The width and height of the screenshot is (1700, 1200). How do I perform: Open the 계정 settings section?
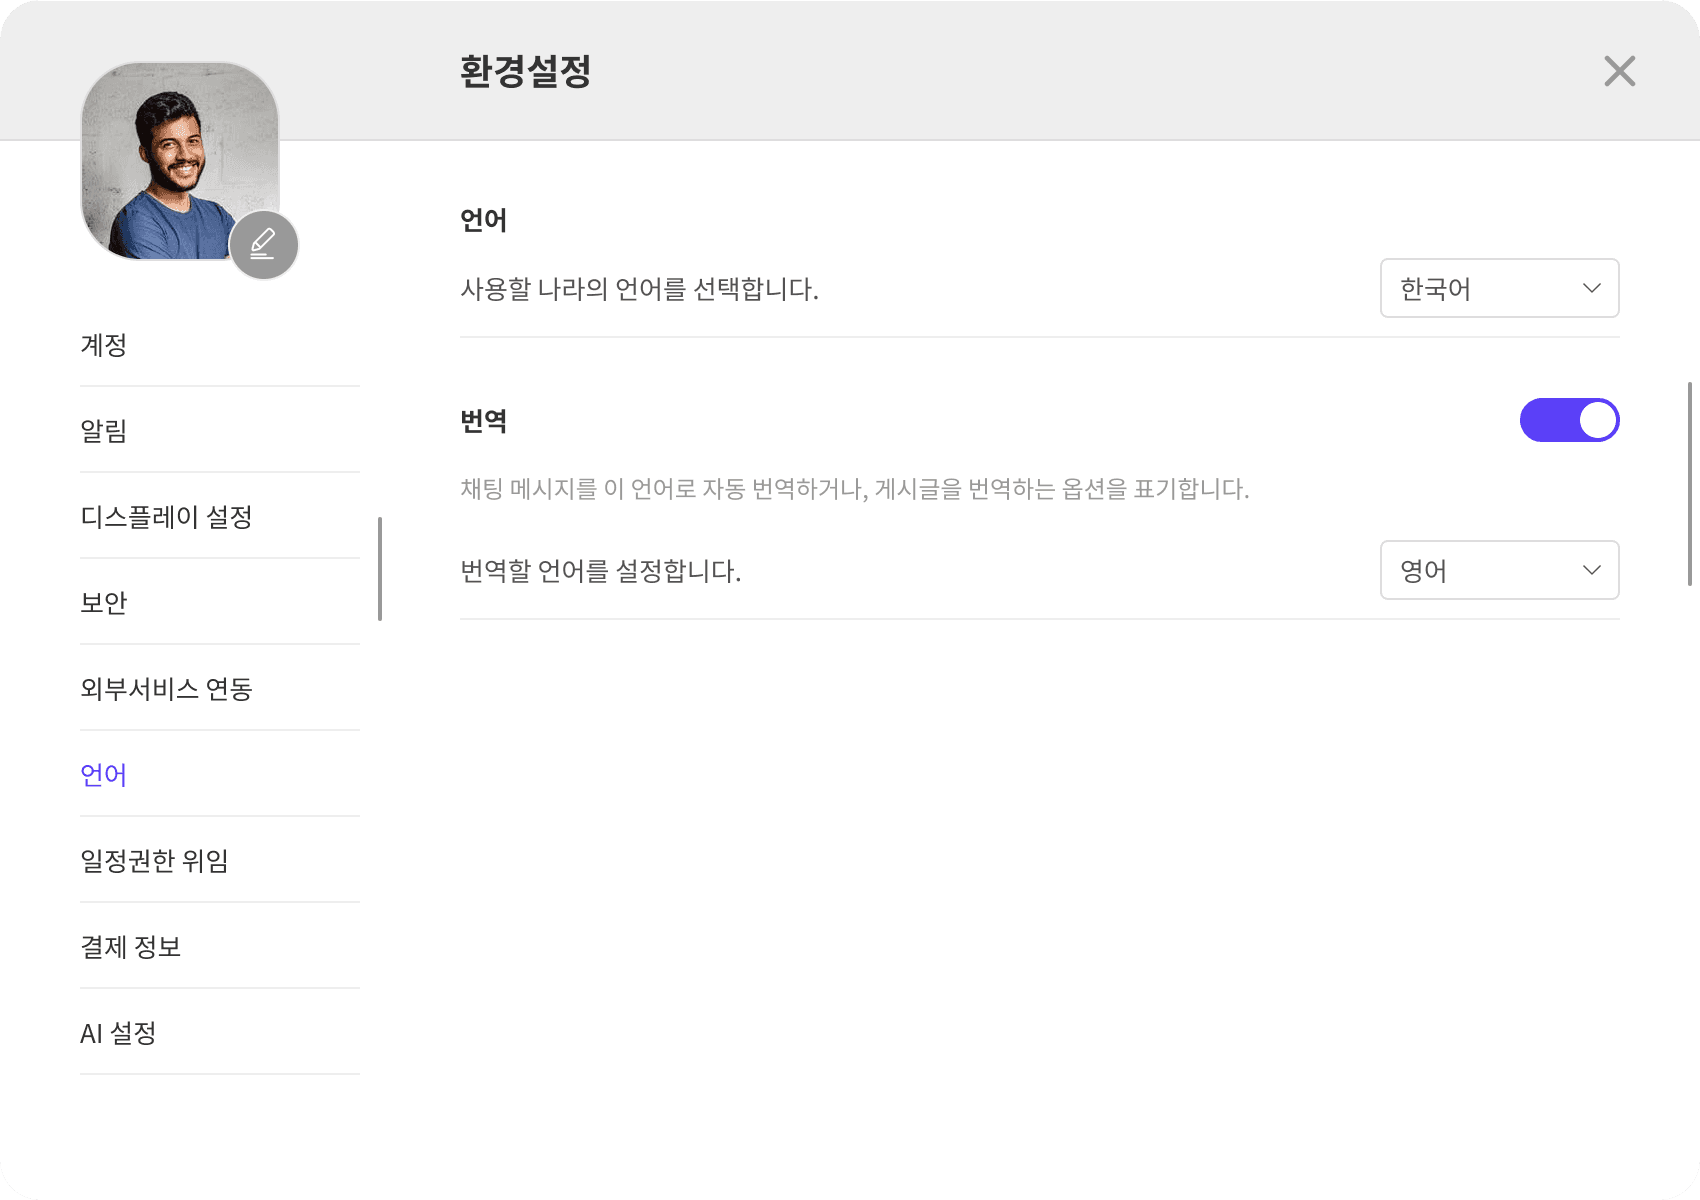[x=220, y=345]
